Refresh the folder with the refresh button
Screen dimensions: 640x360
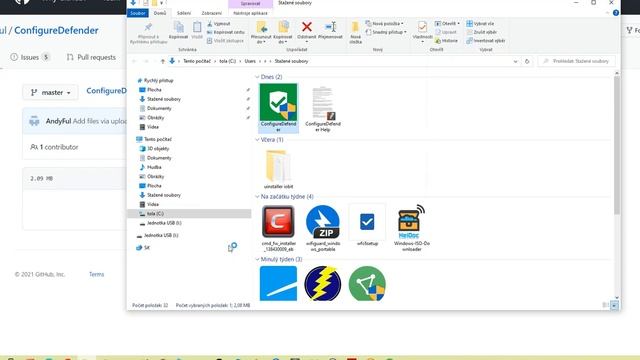coord(527,61)
